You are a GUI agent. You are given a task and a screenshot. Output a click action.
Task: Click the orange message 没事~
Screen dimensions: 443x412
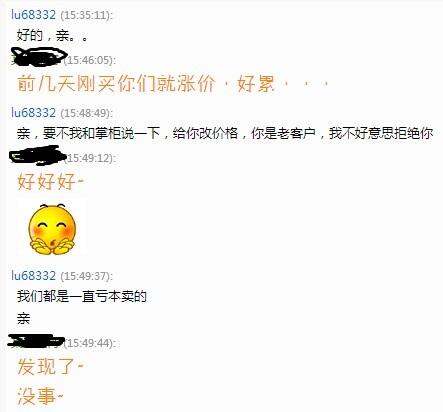click(x=40, y=396)
